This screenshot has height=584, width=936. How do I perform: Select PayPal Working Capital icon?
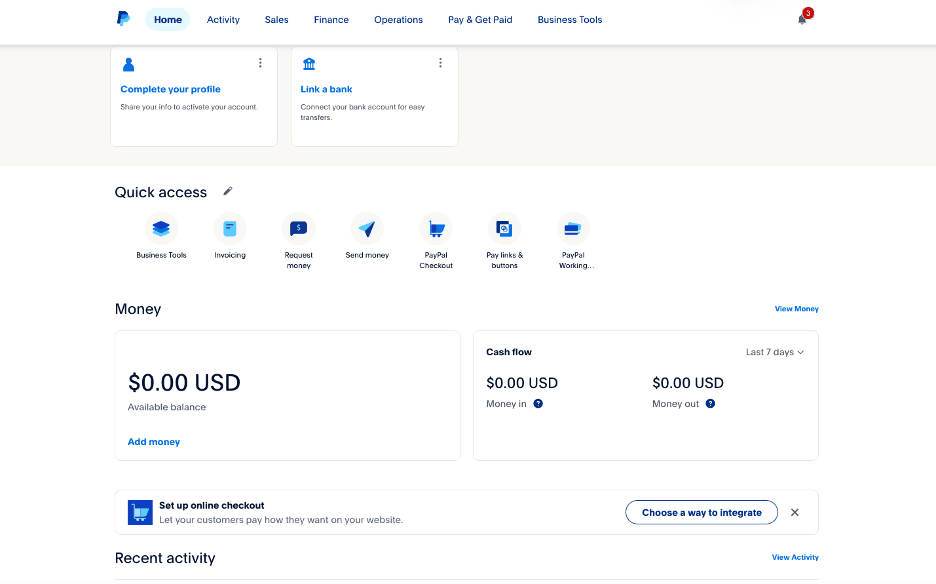point(573,228)
